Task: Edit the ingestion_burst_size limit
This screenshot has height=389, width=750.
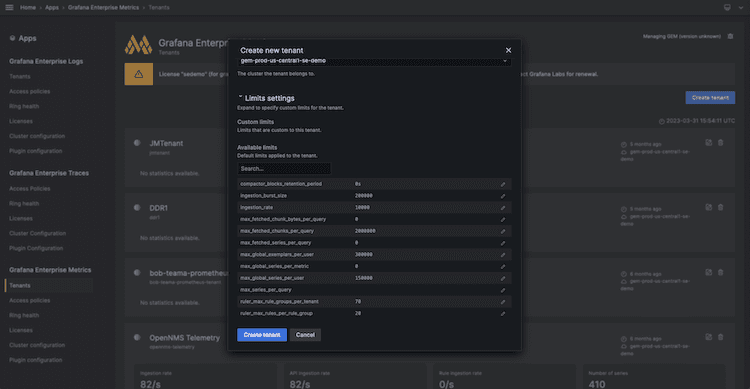Action: [x=503, y=196]
